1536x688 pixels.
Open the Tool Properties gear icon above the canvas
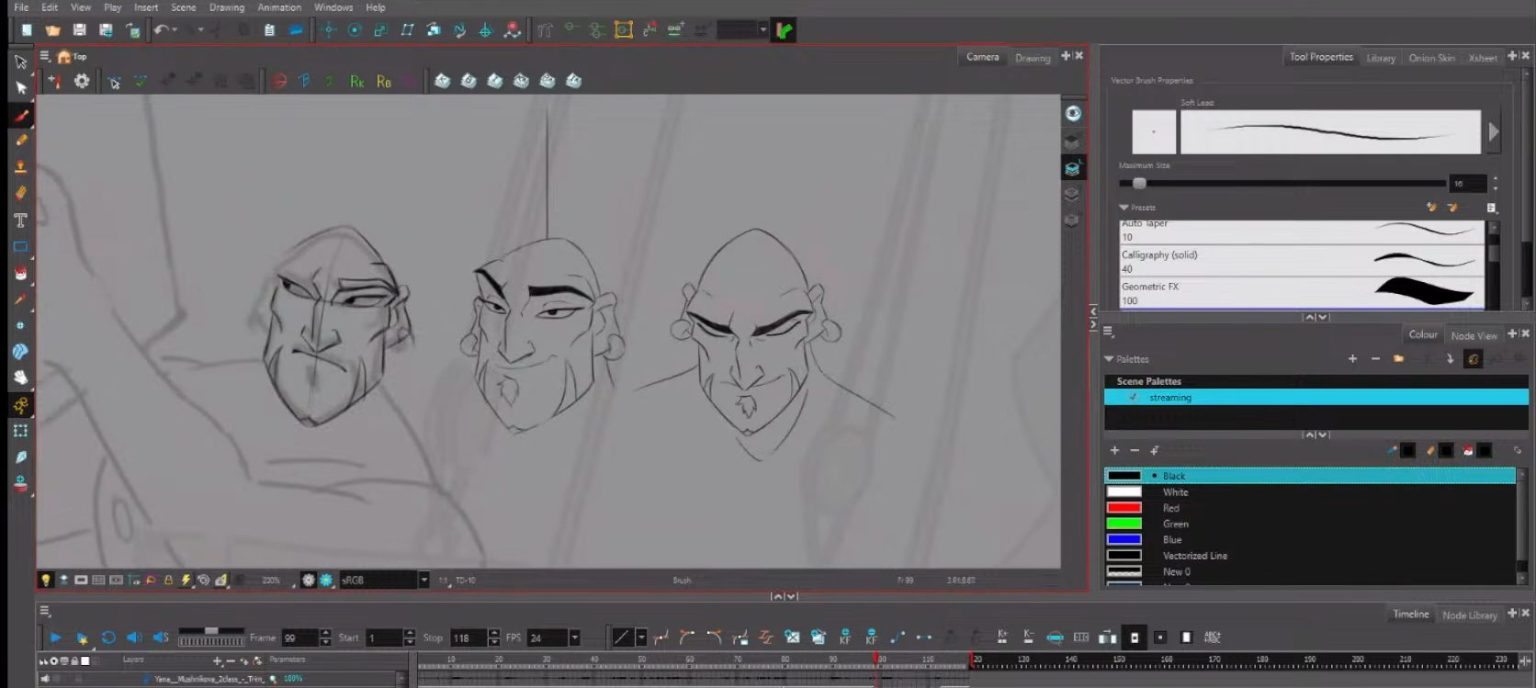[x=81, y=81]
